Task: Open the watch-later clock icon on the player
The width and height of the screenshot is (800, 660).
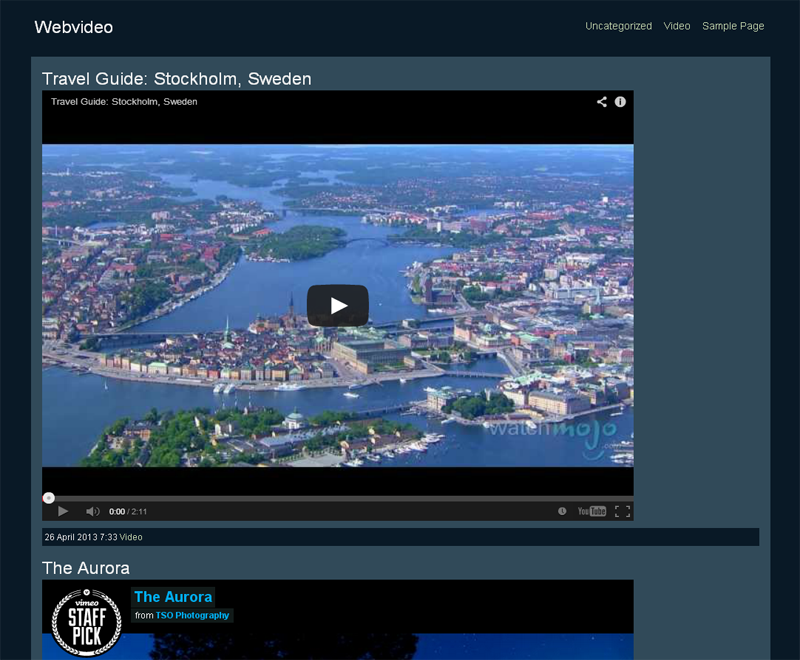Action: click(561, 510)
